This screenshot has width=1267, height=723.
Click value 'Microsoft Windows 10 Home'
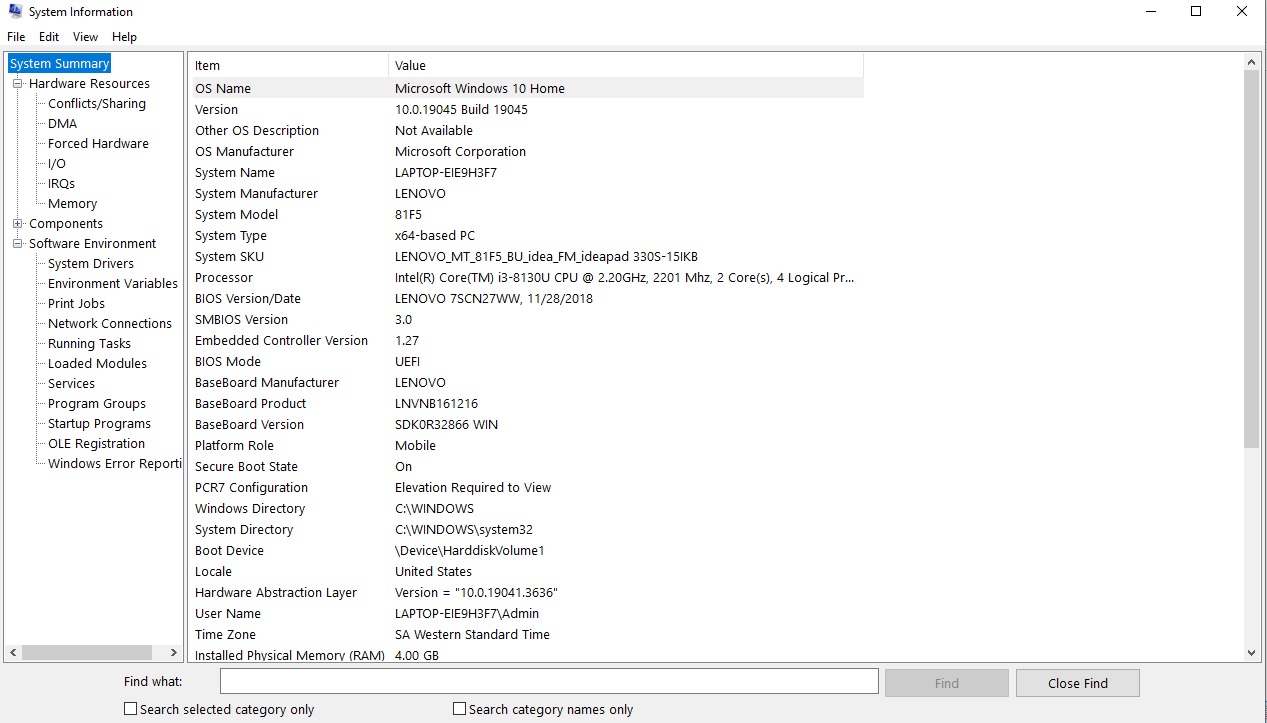[x=480, y=89]
